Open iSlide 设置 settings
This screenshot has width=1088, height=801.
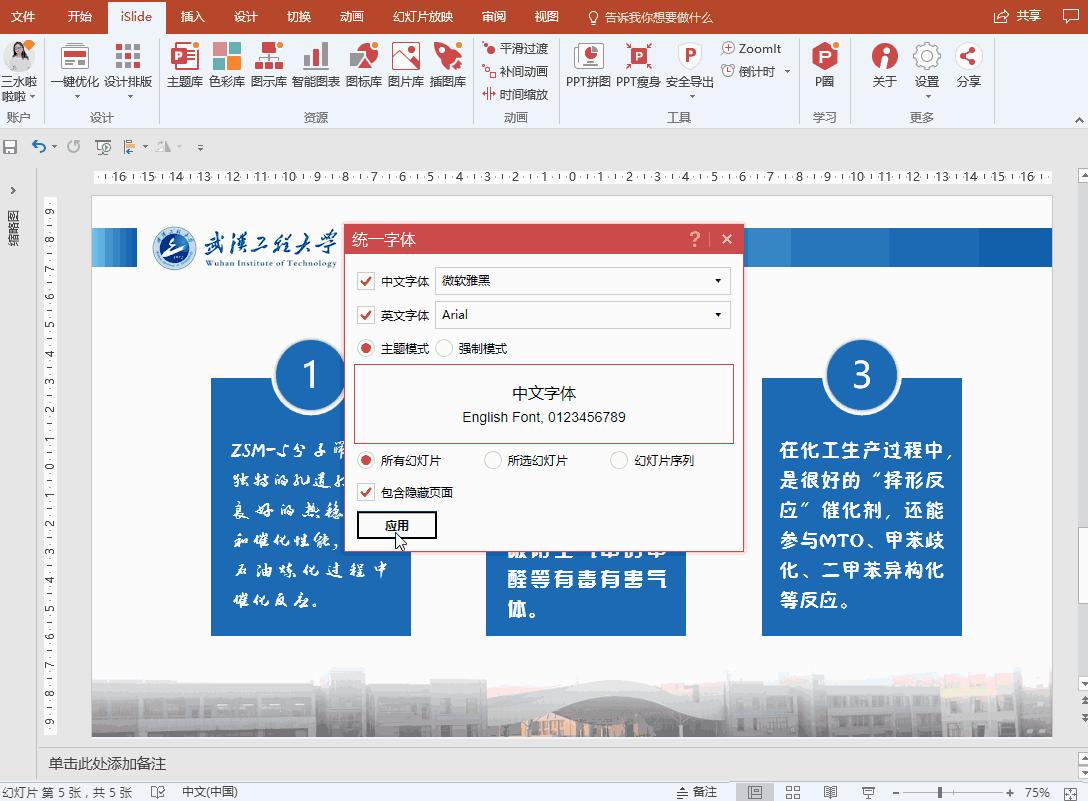tap(926, 65)
